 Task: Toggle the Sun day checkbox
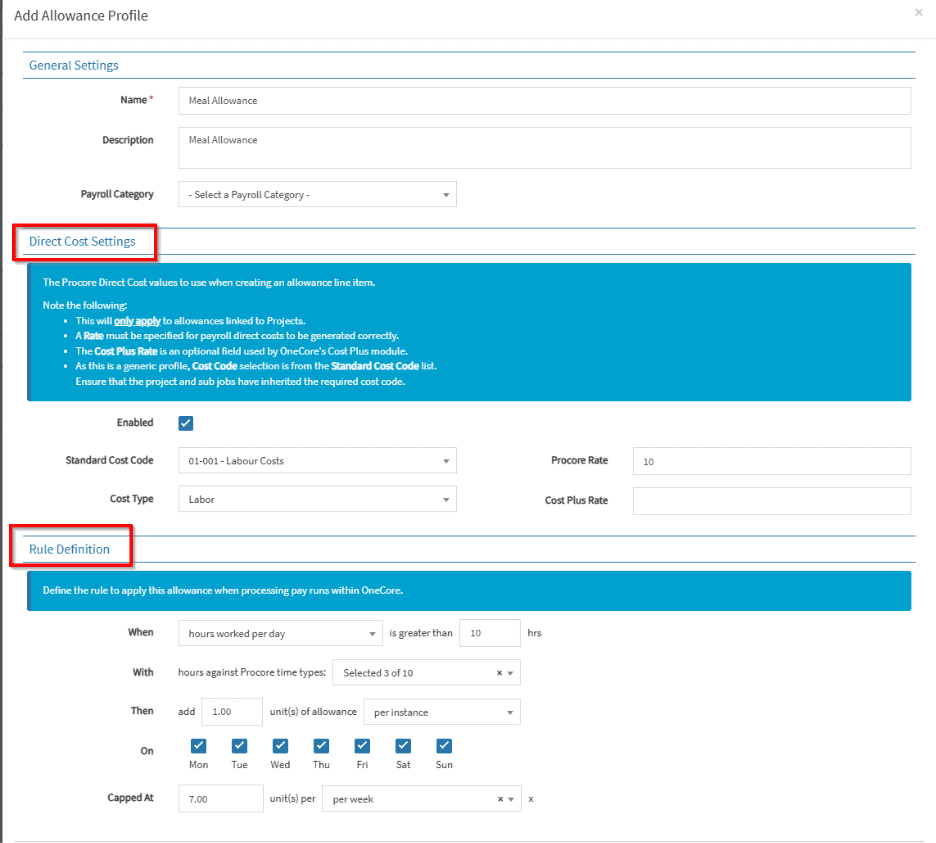[444, 746]
